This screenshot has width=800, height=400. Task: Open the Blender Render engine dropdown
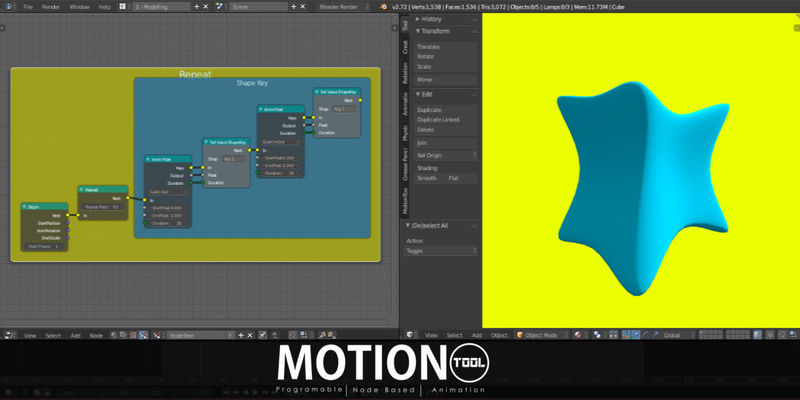pos(342,7)
